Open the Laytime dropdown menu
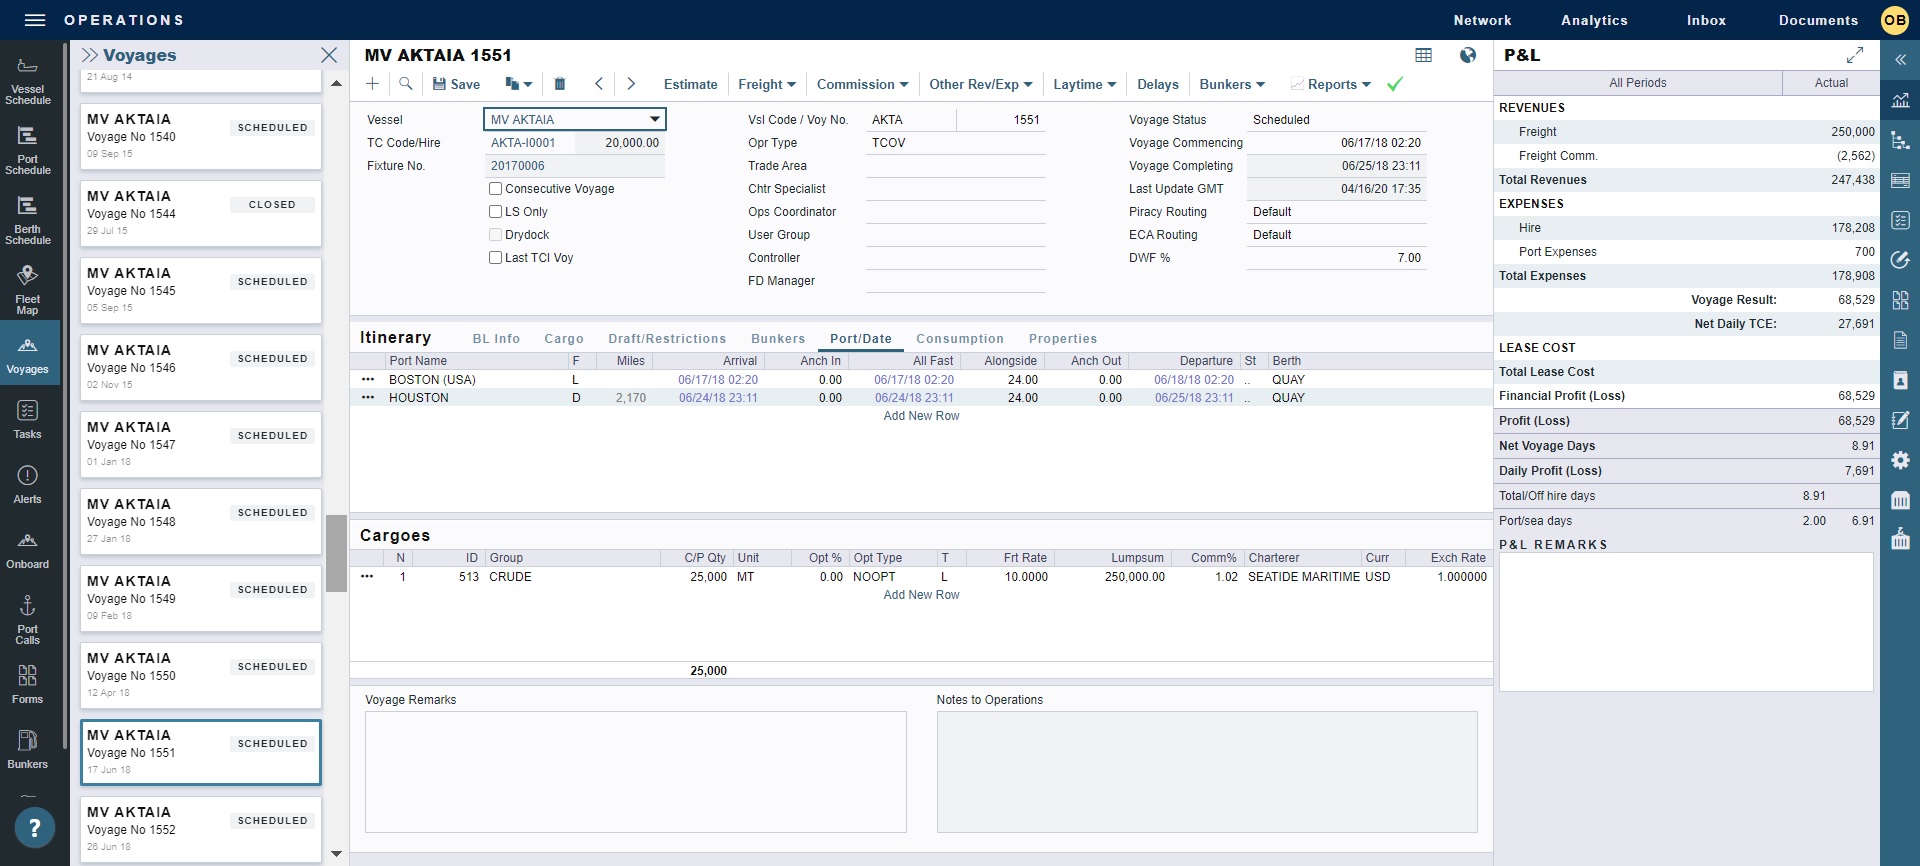1920x866 pixels. coord(1084,84)
